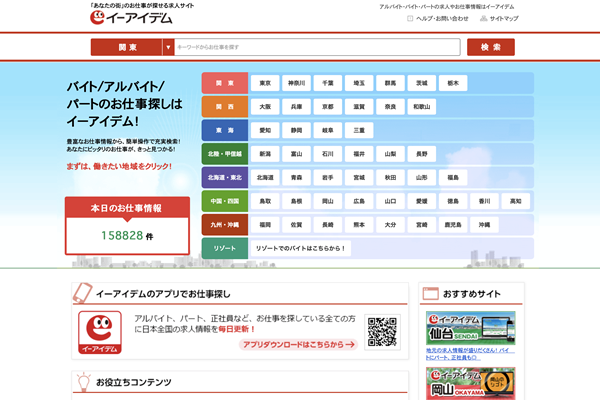Choose 福岡 prefecture button
Viewport: 600px width, 400px height.
point(265,225)
